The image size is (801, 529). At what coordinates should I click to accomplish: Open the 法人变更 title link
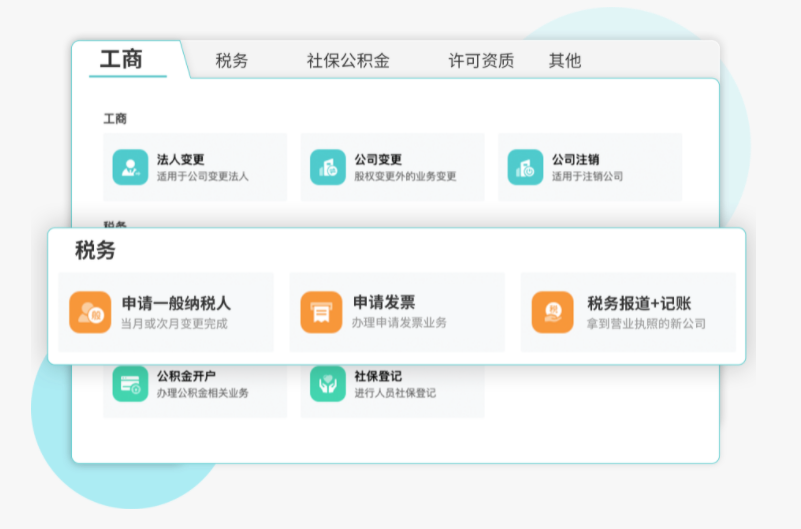pyautogui.click(x=181, y=159)
